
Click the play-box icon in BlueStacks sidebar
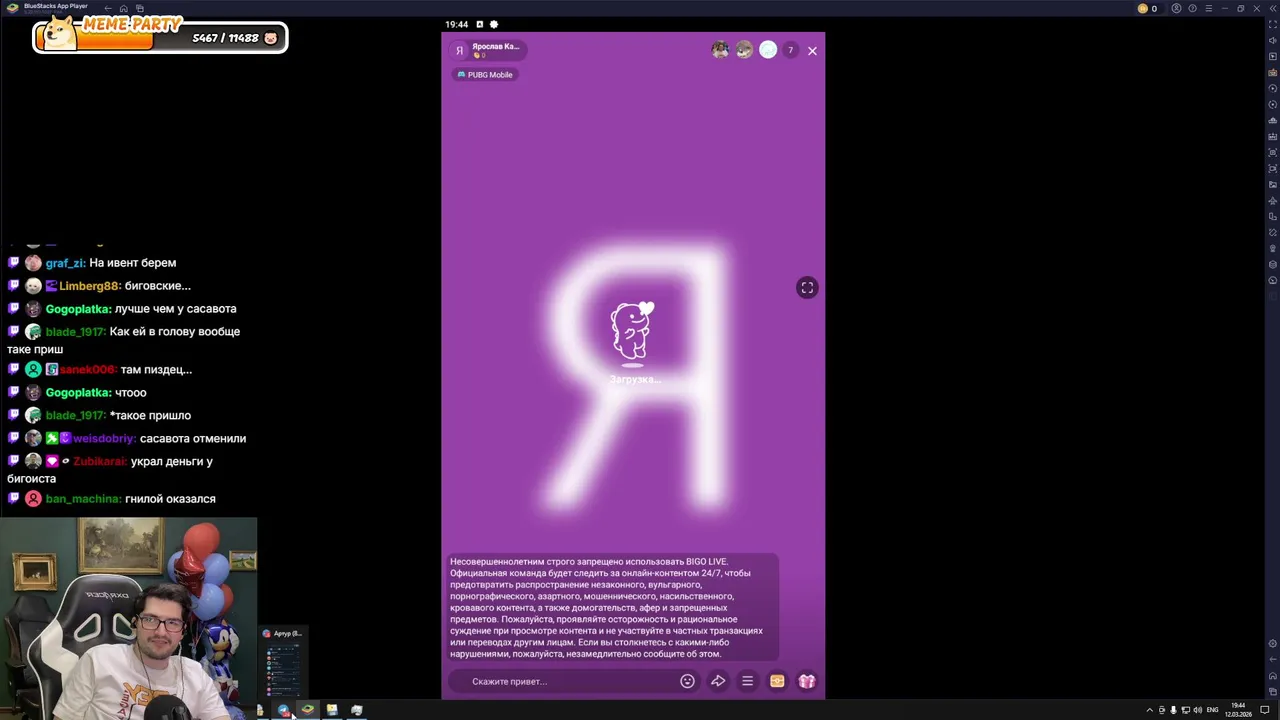[x=1273, y=56]
